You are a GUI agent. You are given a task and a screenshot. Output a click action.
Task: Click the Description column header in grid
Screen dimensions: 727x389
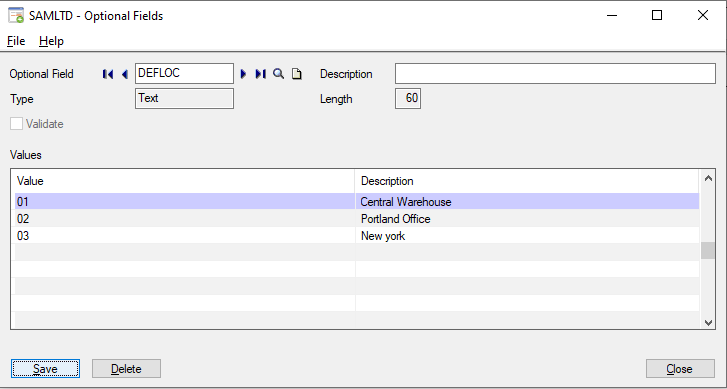point(527,181)
